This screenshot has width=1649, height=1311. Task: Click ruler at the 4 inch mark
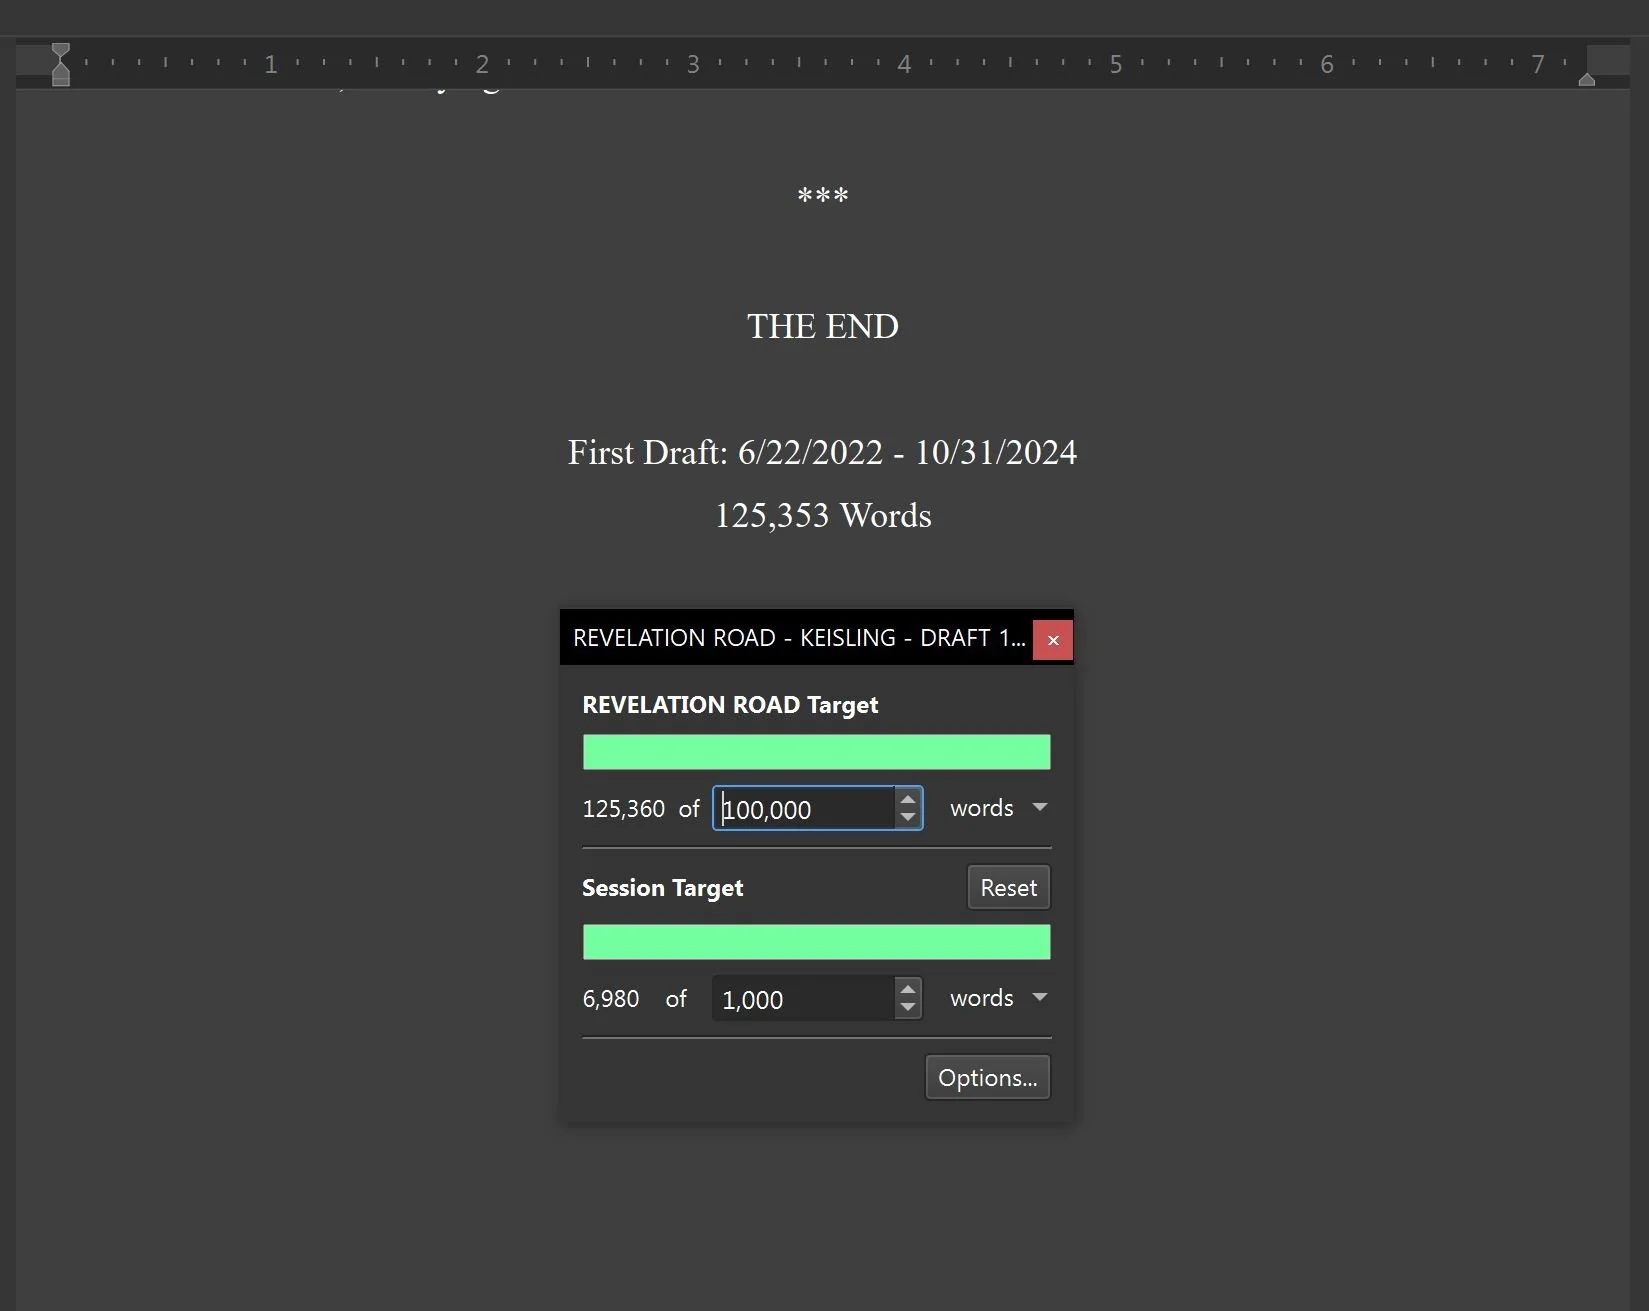click(x=904, y=65)
